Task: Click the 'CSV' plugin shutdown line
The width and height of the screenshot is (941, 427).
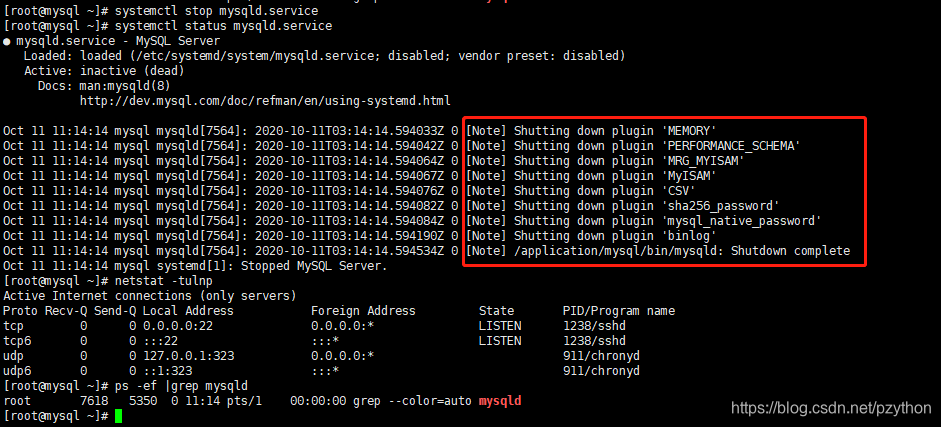Action: (349, 191)
